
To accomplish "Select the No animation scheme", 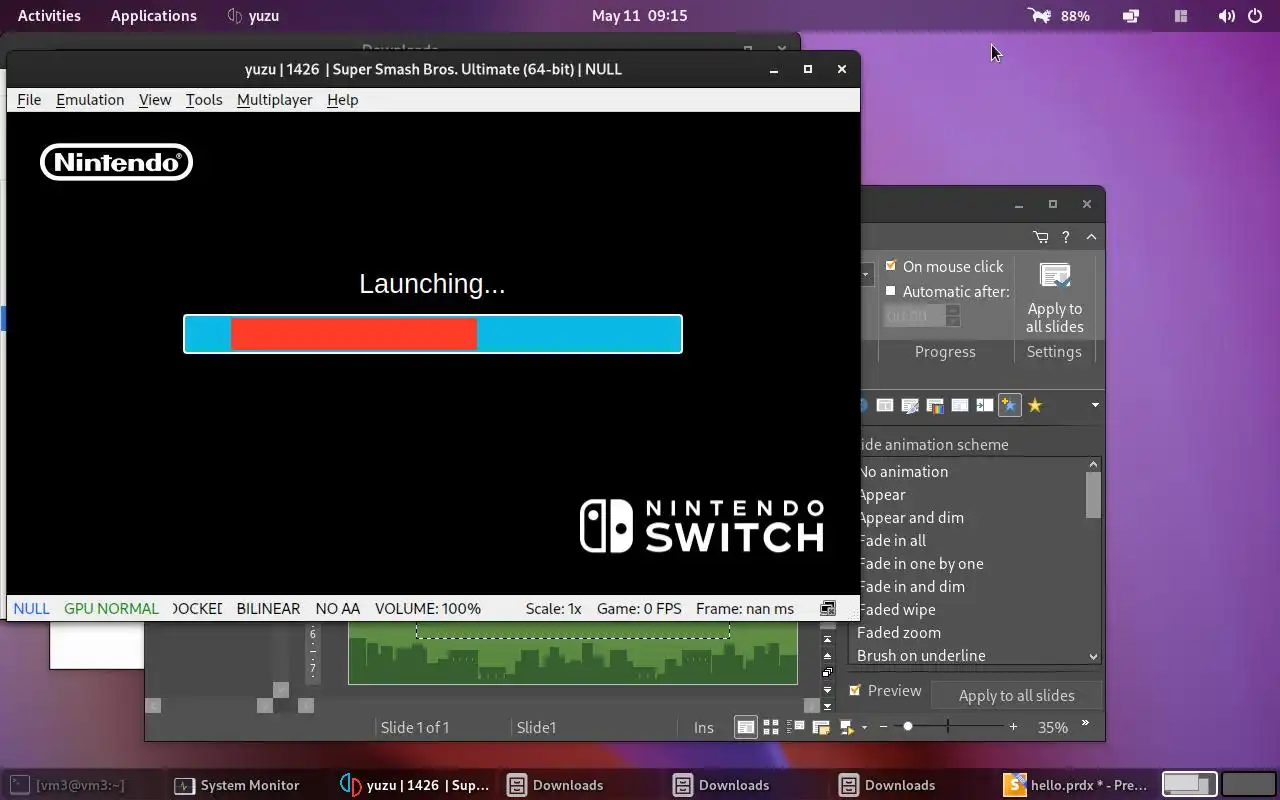I will click(x=902, y=471).
